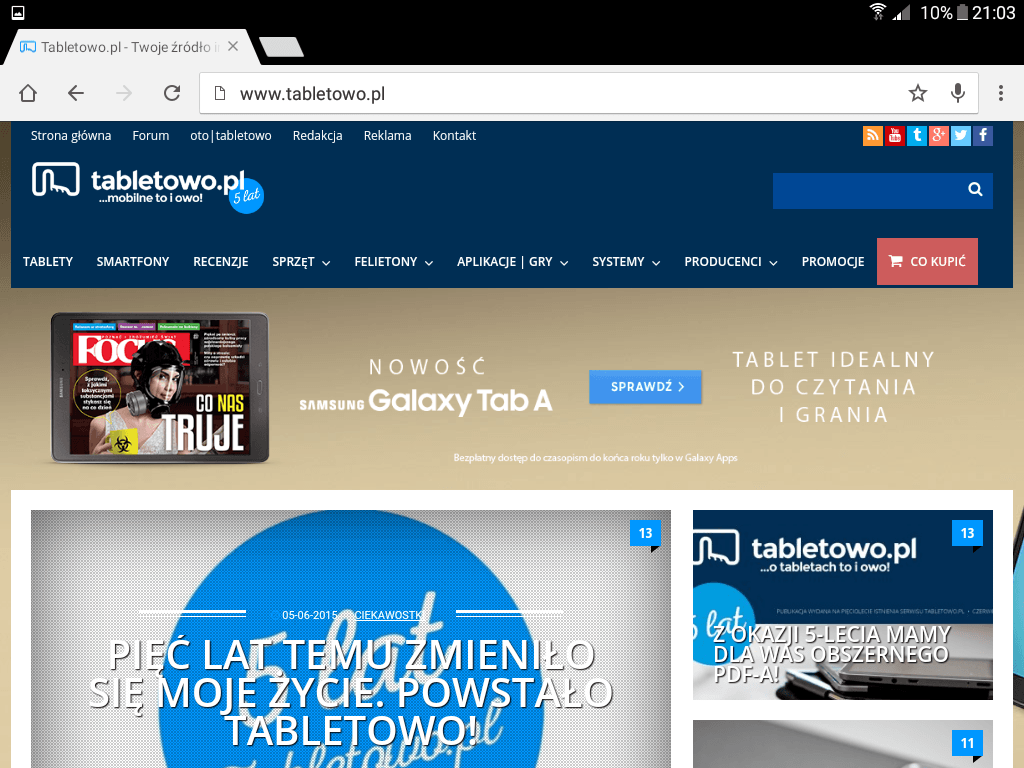Start voice search with microphone icon
Viewport: 1024px width, 768px height.
click(x=957, y=93)
